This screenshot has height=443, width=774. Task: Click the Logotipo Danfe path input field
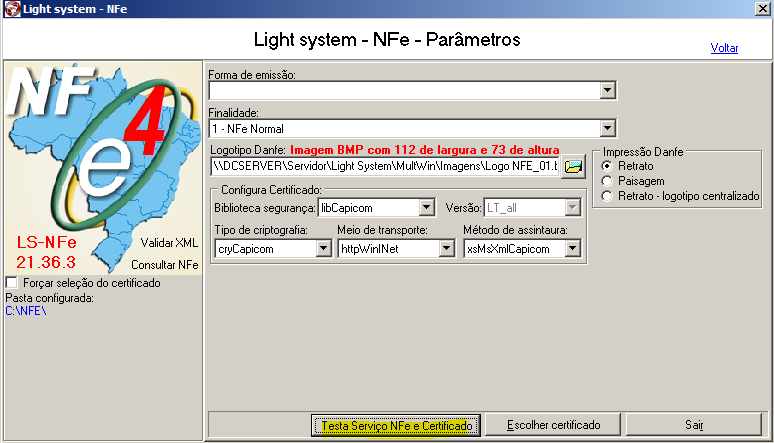pyautogui.click(x=385, y=166)
